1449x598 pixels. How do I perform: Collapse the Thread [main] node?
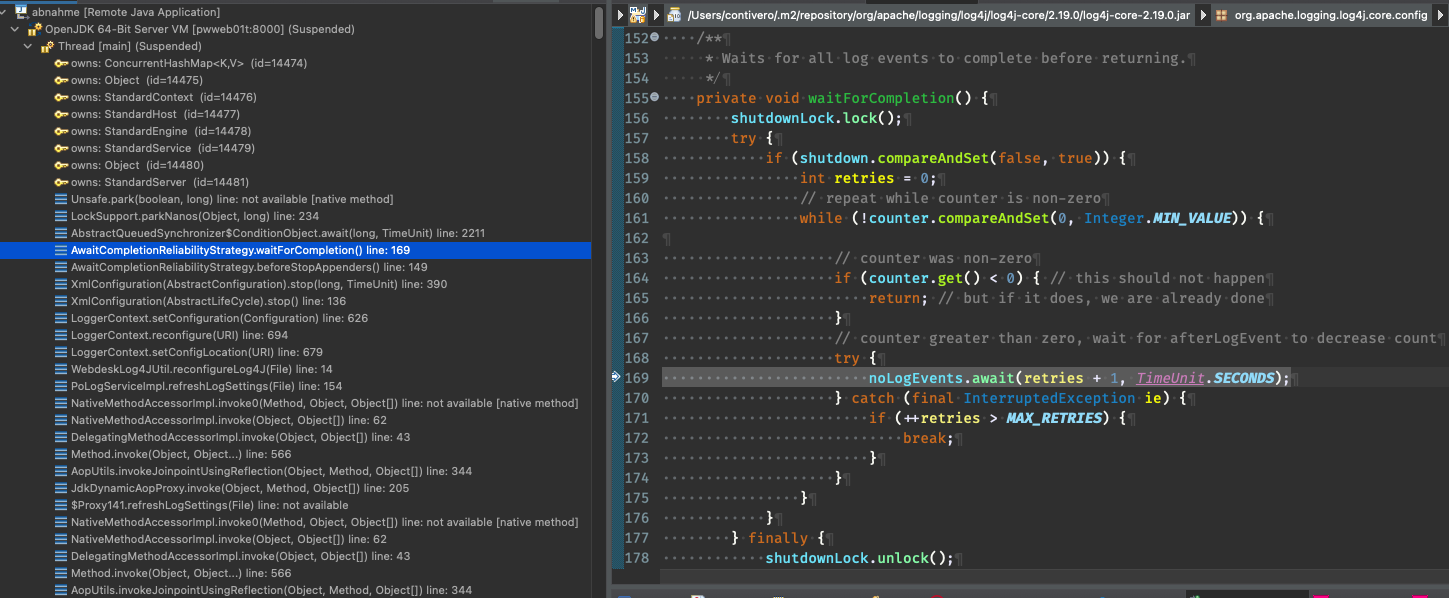(x=30, y=46)
